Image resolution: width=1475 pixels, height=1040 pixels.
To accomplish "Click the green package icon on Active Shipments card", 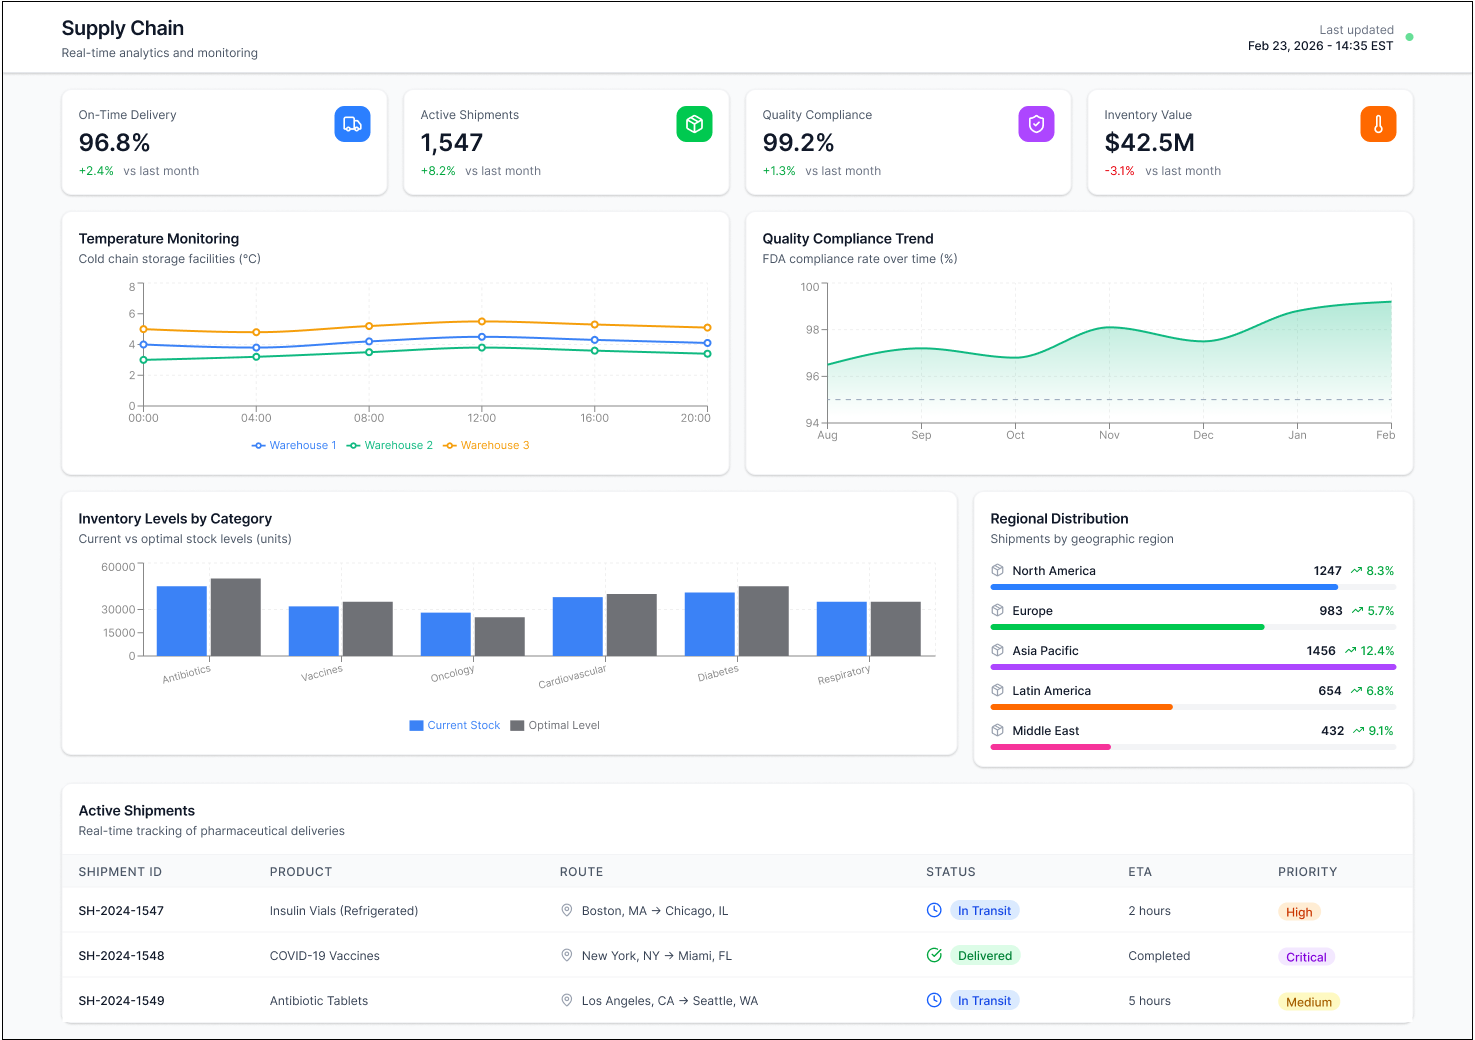I will click(694, 124).
